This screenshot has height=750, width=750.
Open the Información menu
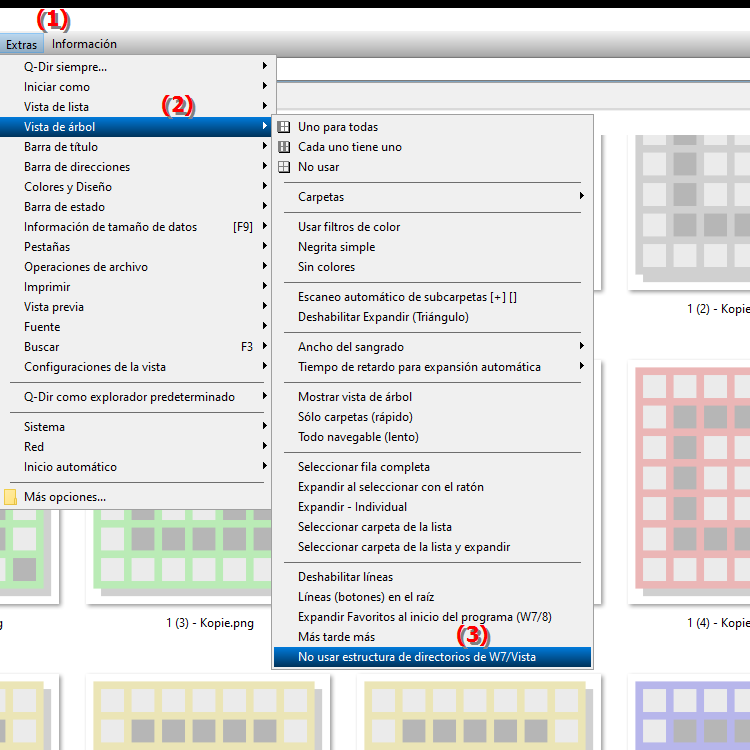84,44
